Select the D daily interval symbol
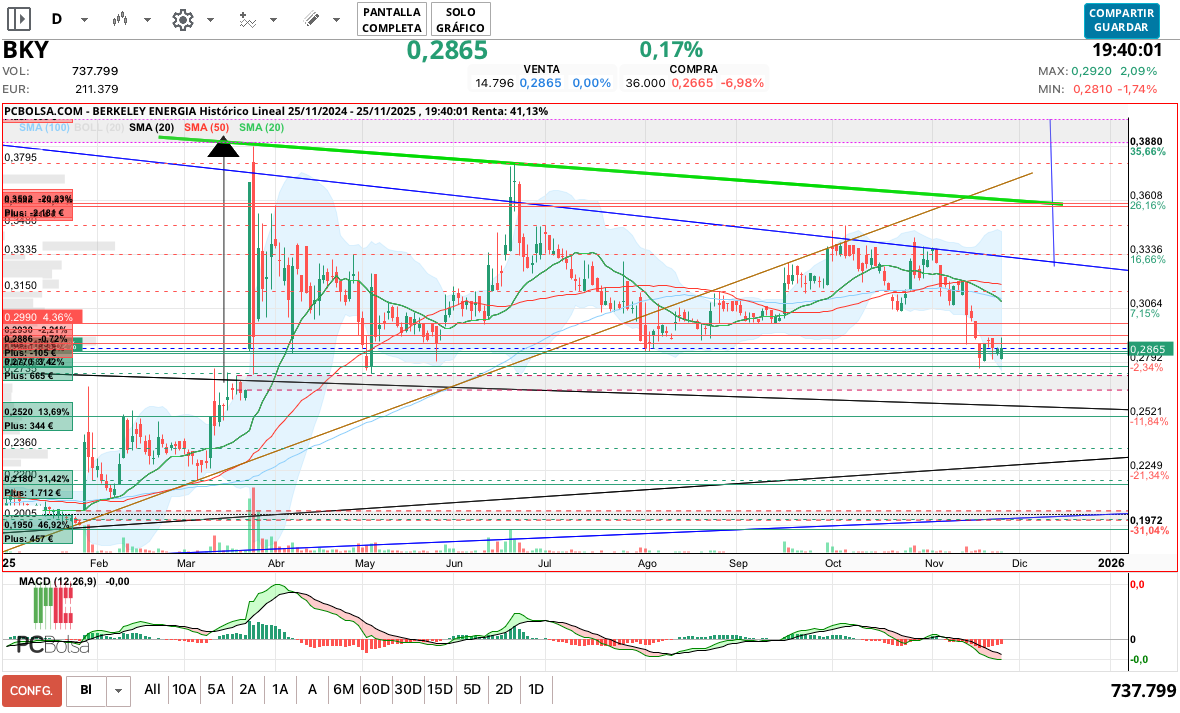The height and width of the screenshot is (713, 1180). [56, 19]
